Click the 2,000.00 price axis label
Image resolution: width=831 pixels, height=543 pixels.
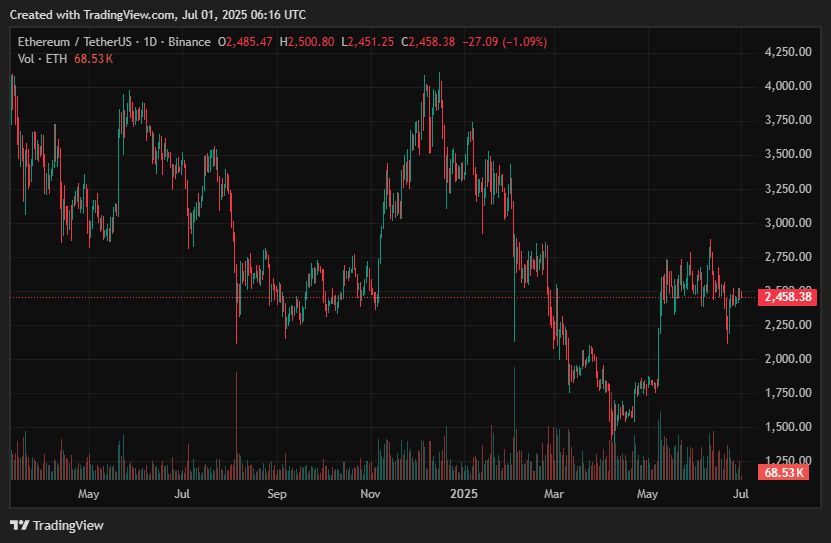786,359
